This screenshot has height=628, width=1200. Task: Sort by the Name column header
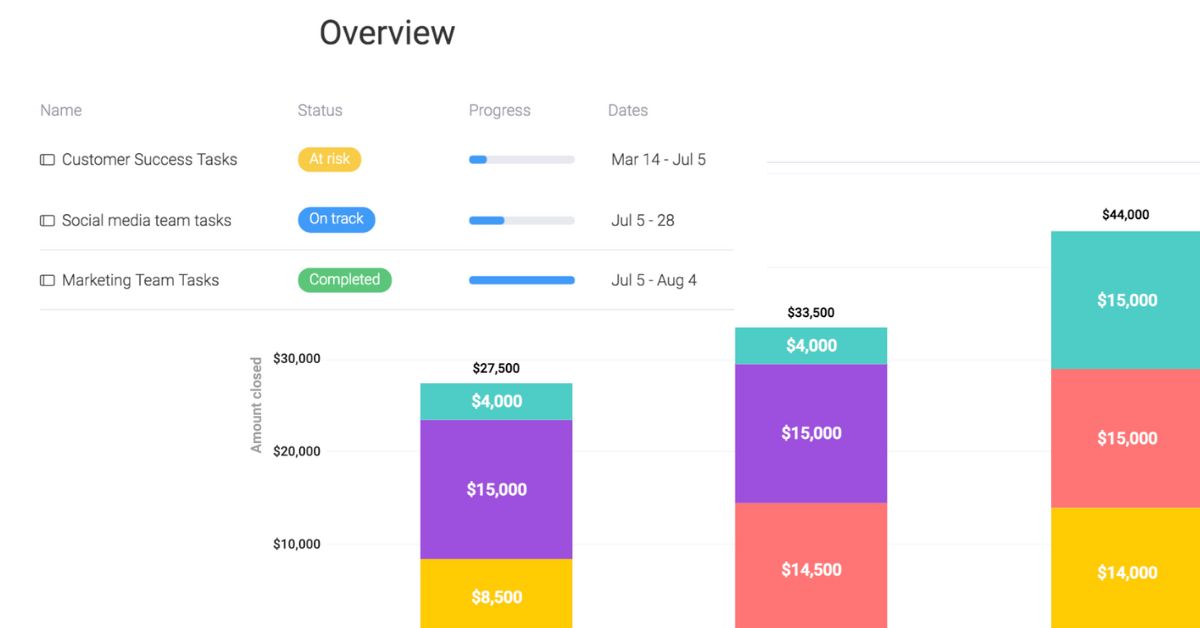click(x=61, y=111)
